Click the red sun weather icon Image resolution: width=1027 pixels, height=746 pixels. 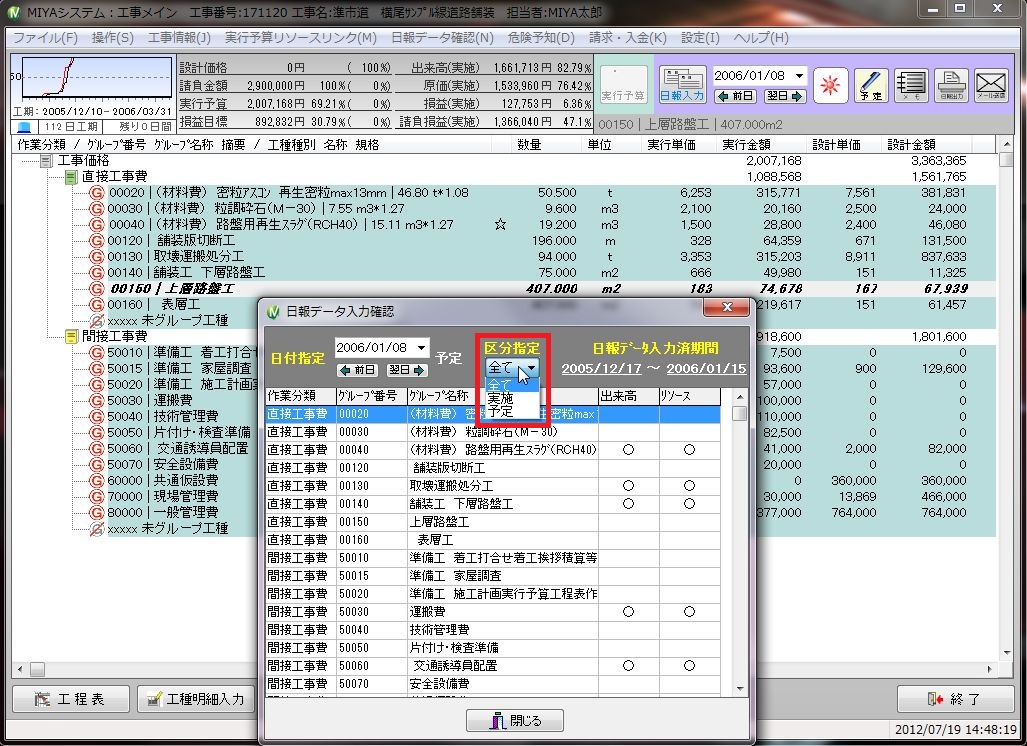[831, 85]
